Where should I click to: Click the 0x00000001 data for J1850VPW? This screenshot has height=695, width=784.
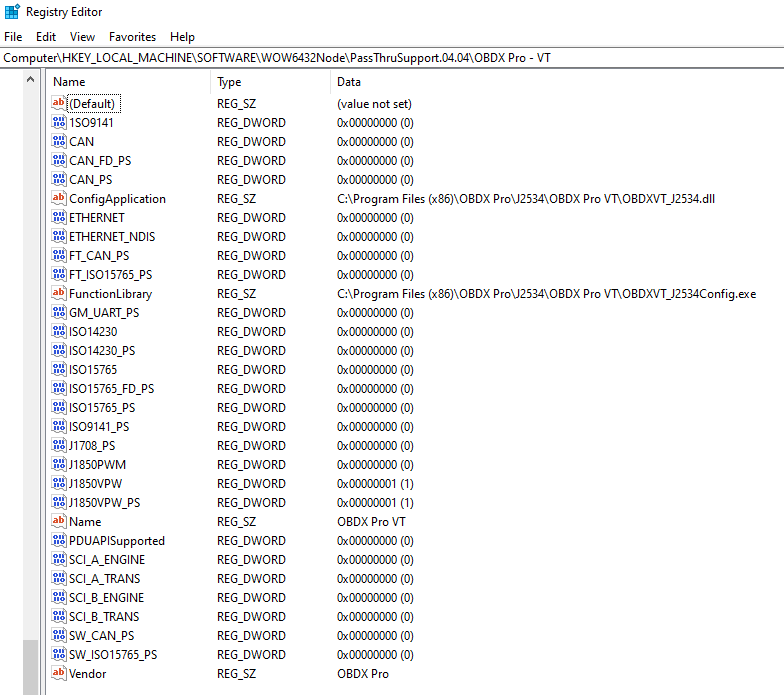coord(375,484)
